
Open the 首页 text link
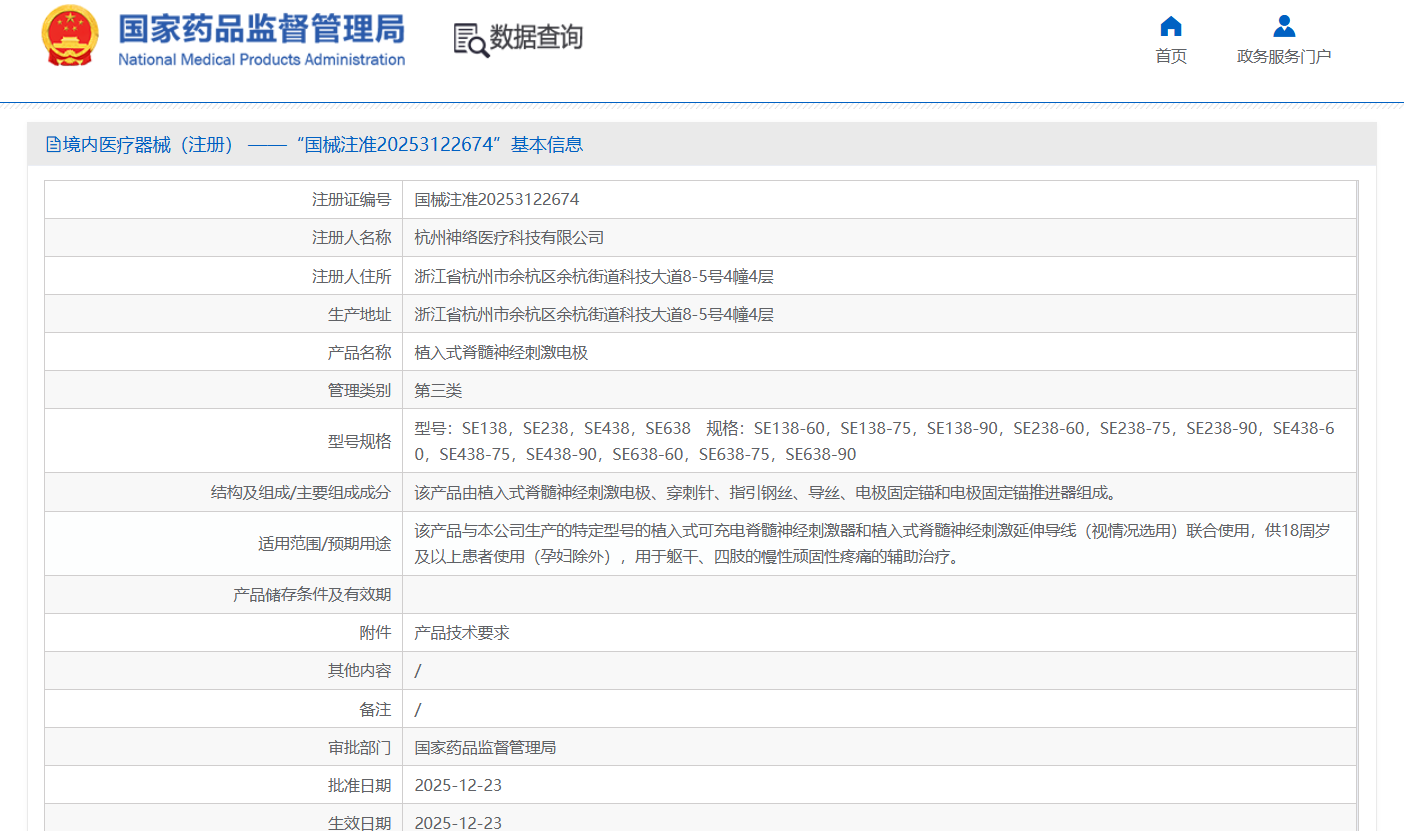tap(1170, 56)
